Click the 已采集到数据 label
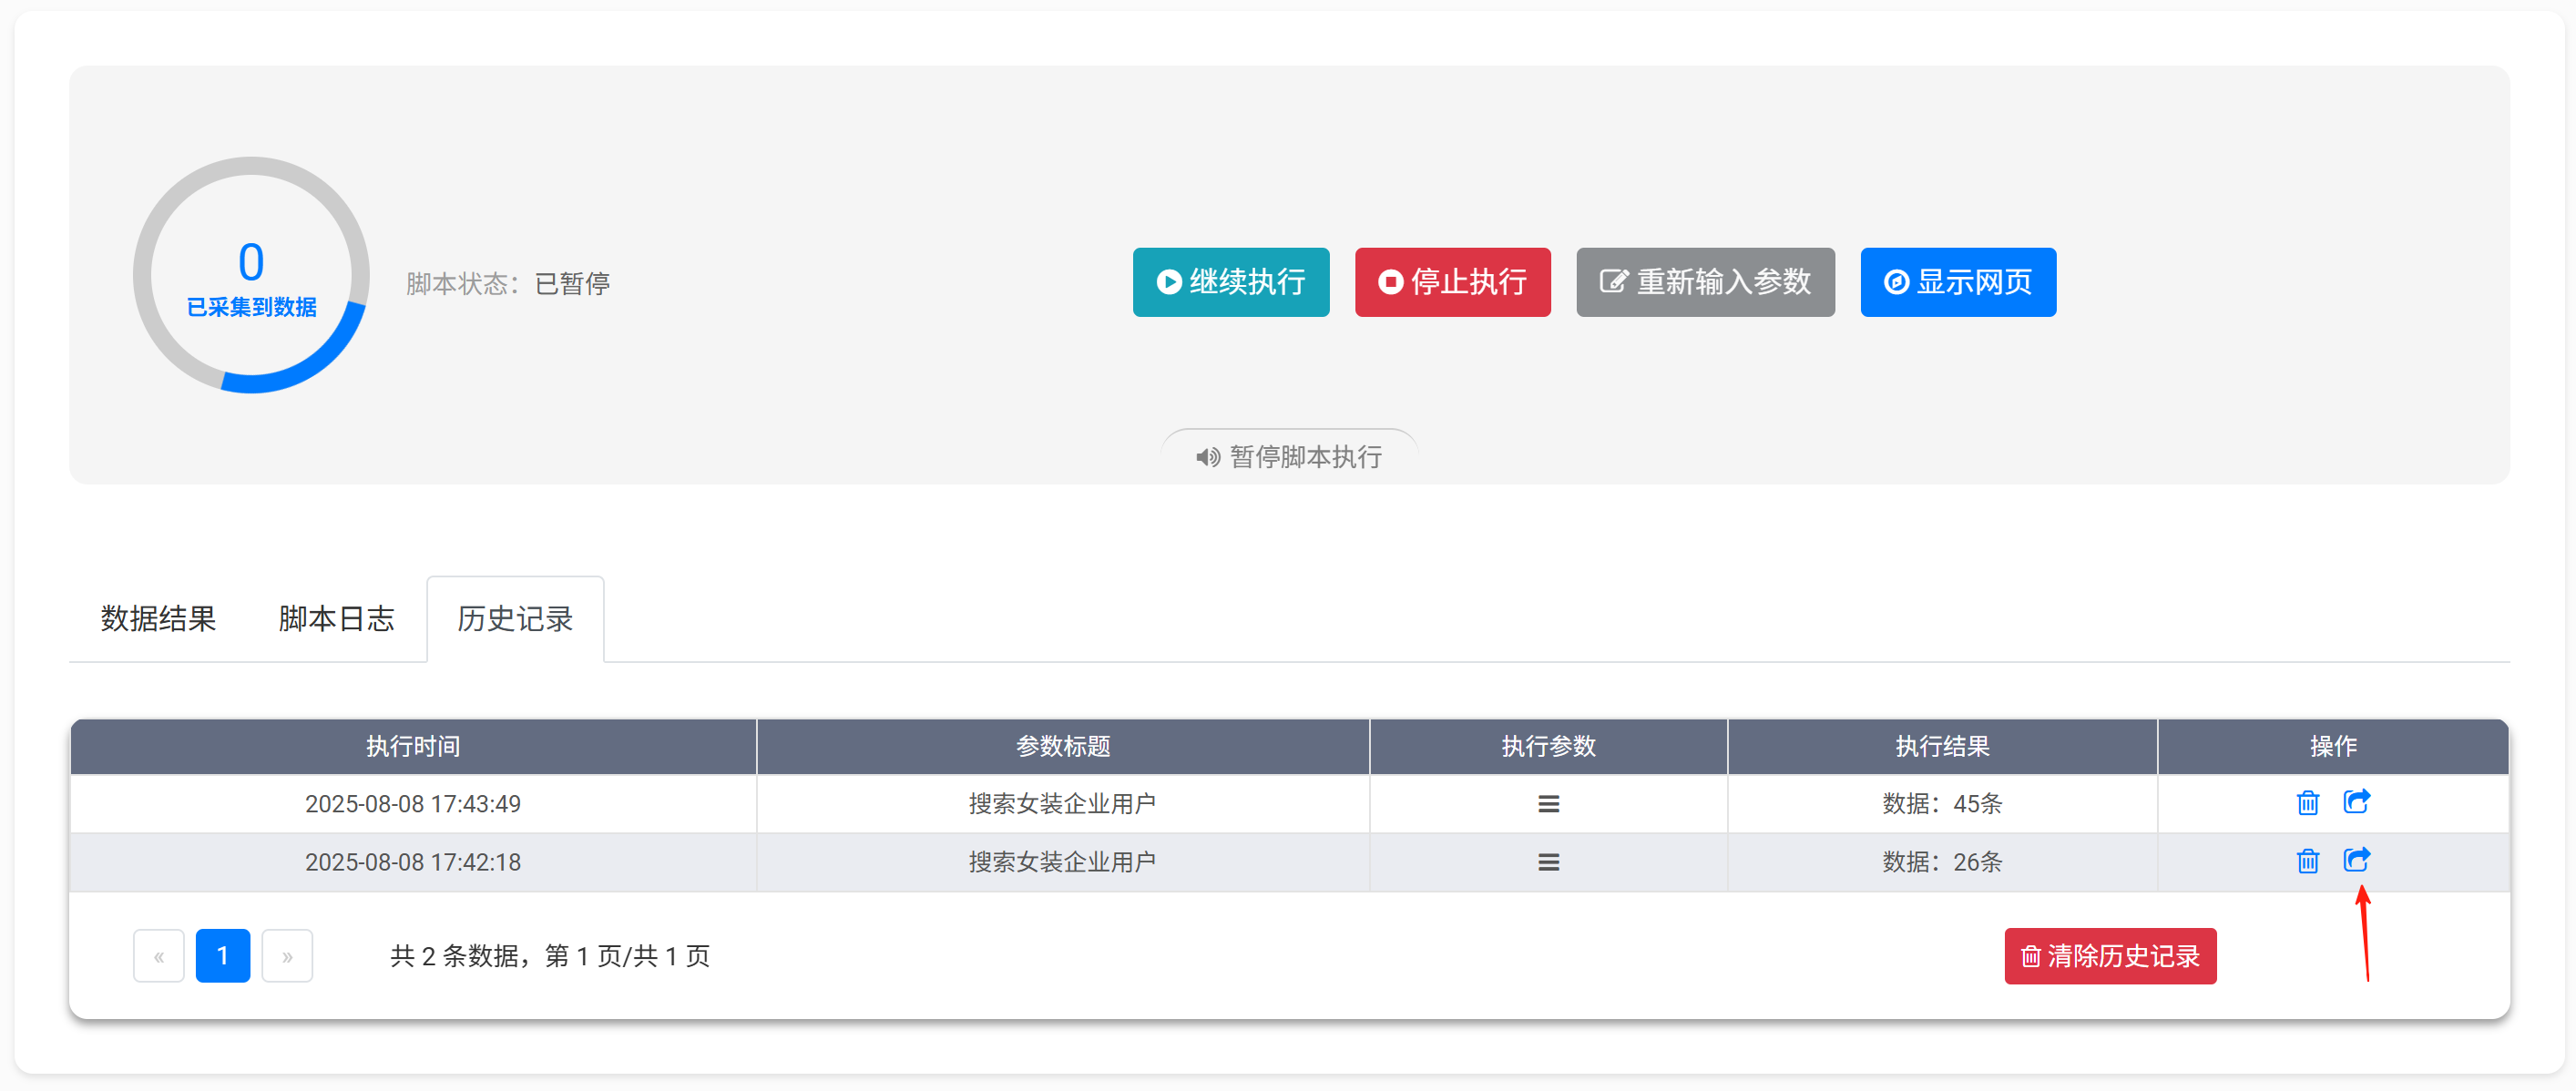This screenshot has width=2576, height=1091. 252,307
